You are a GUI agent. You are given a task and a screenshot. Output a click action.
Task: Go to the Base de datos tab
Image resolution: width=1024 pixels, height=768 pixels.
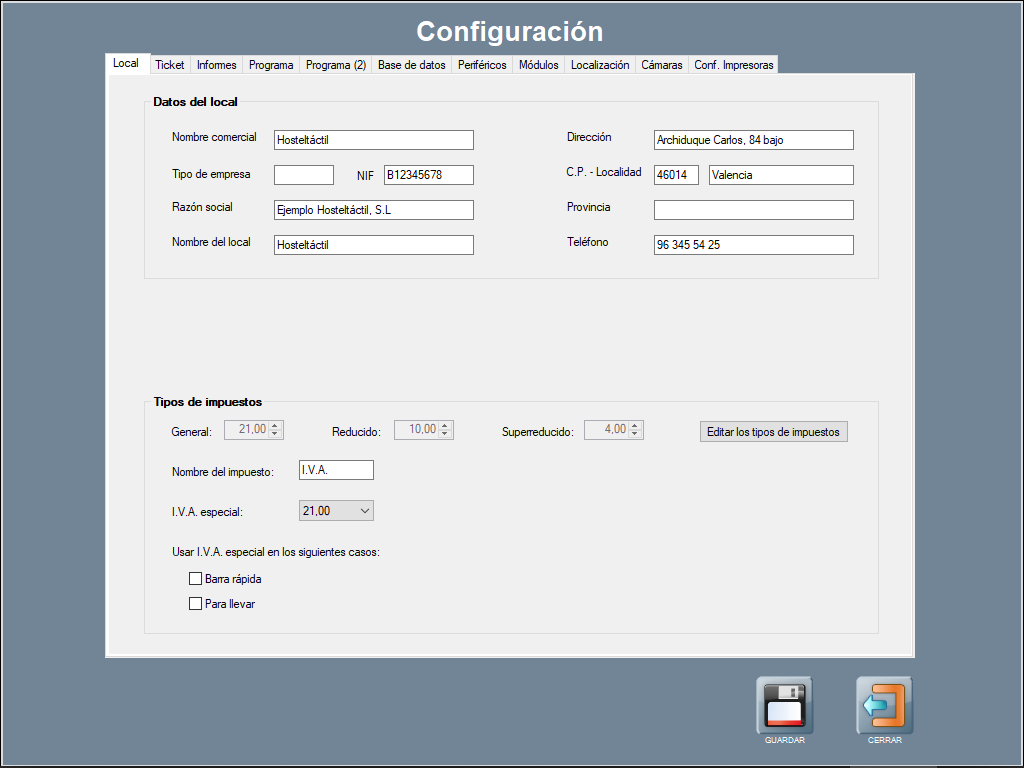411,65
